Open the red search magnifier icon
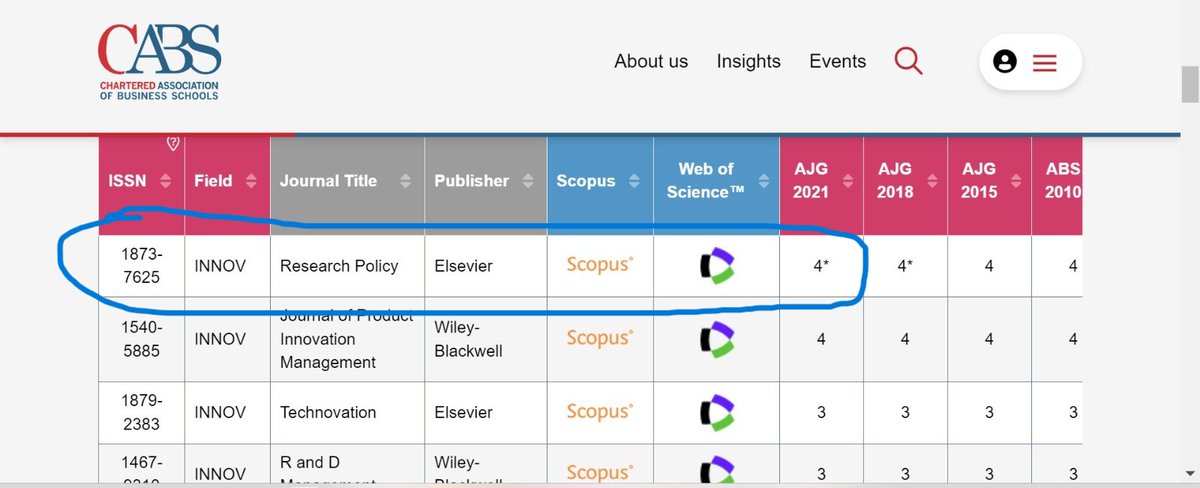The image size is (1200, 488). 908,61
